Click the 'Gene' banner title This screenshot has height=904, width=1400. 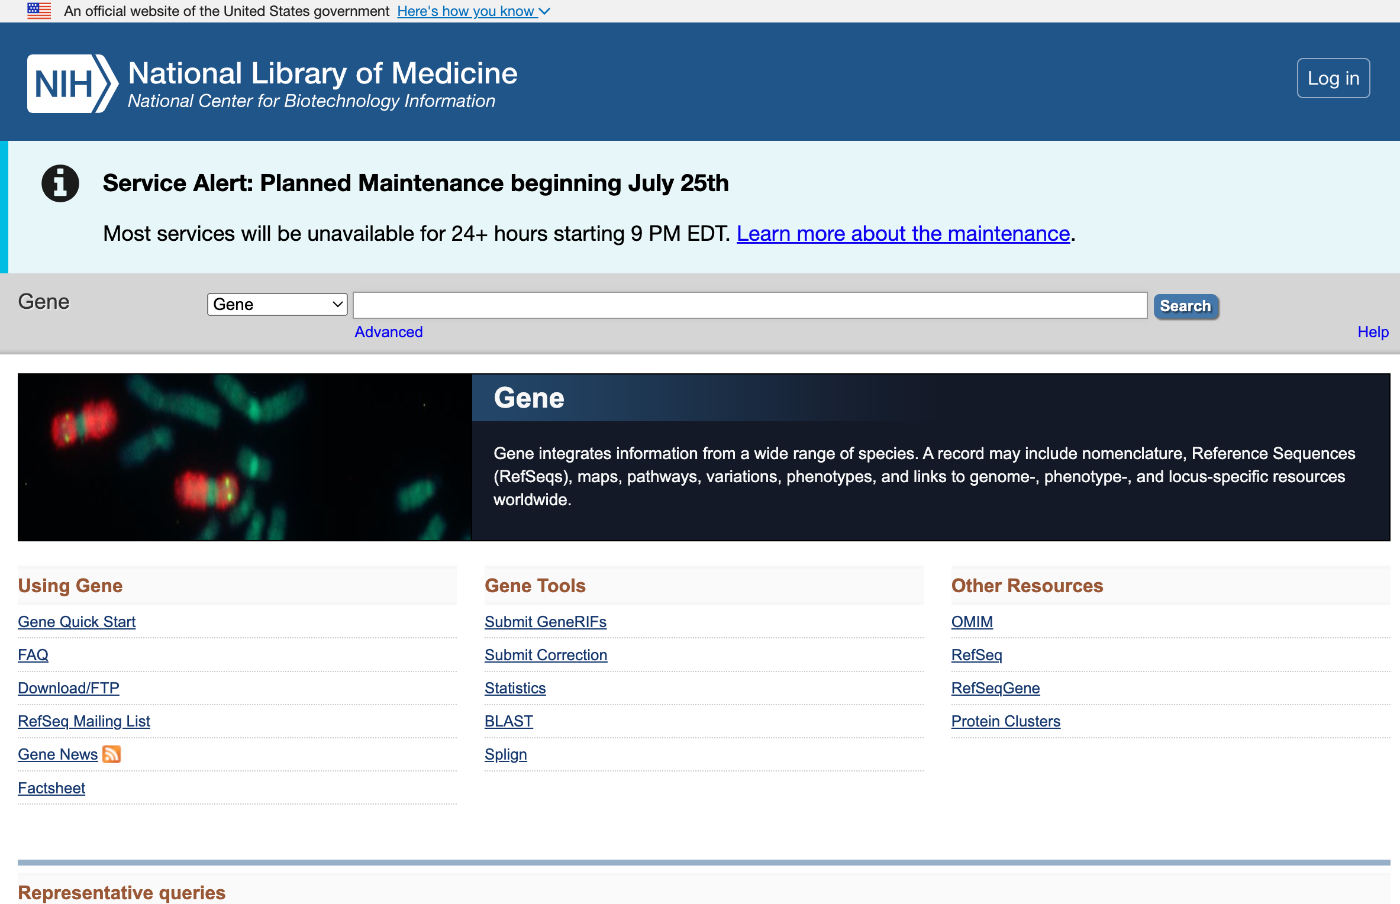(x=529, y=398)
